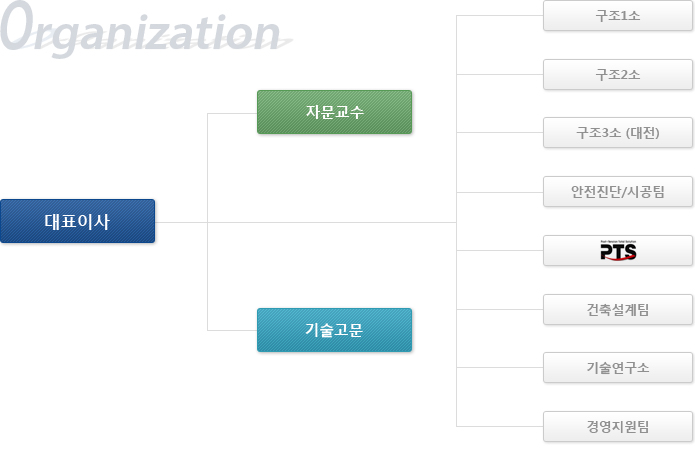Click the PTS logo
The image size is (695, 449).
[x=618, y=251]
